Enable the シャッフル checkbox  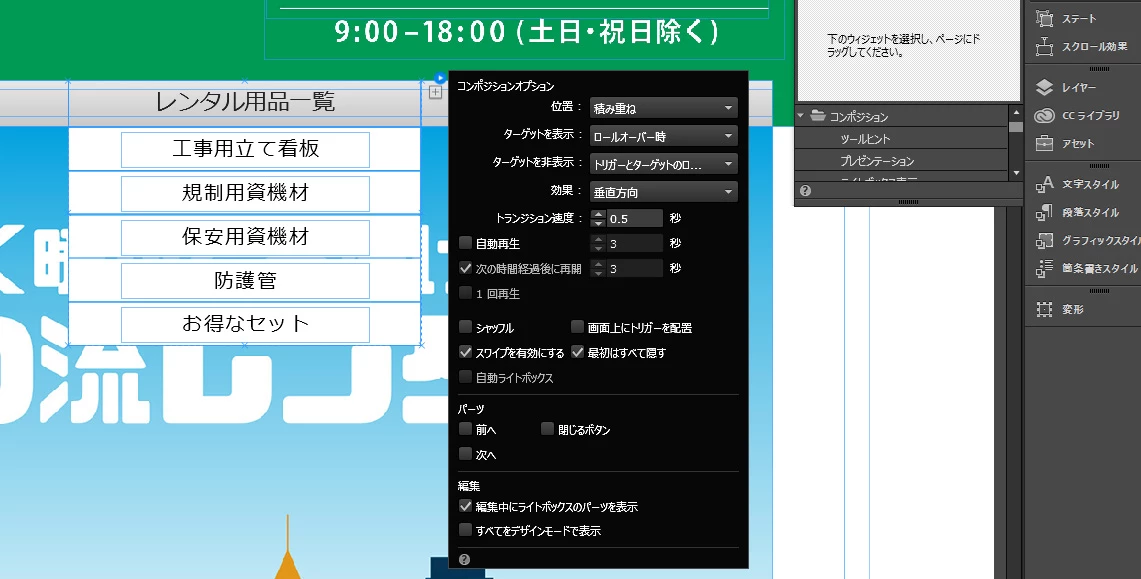point(466,327)
